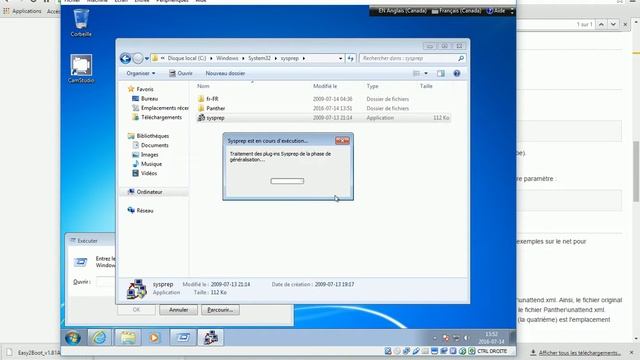Click System32 in the address path
The height and width of the screenshot is (360, 640).
tap(259, 58)
